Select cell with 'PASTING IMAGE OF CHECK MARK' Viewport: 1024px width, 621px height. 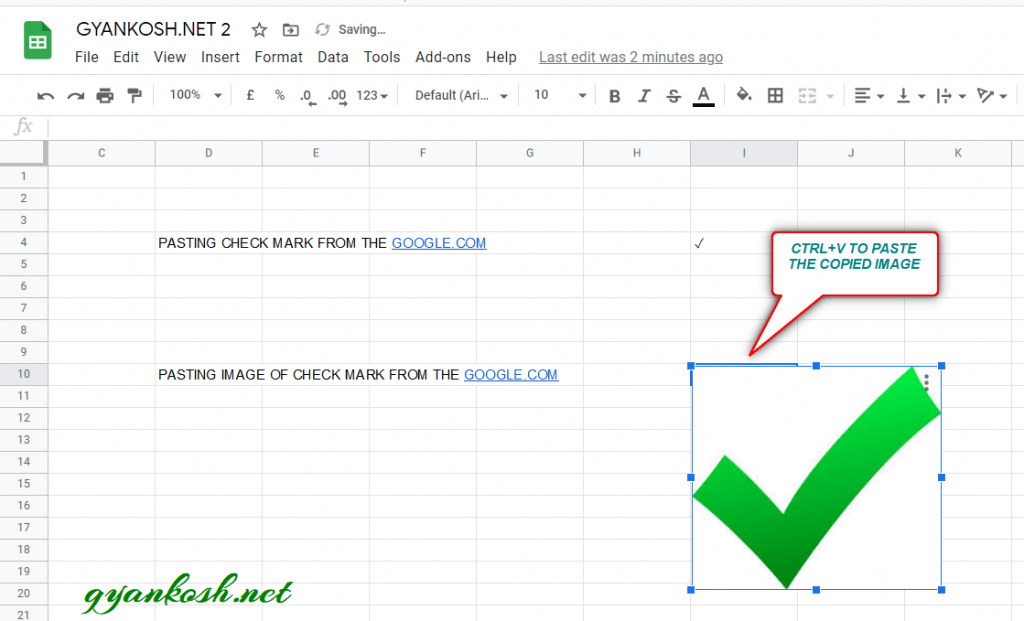coord(208,375)
